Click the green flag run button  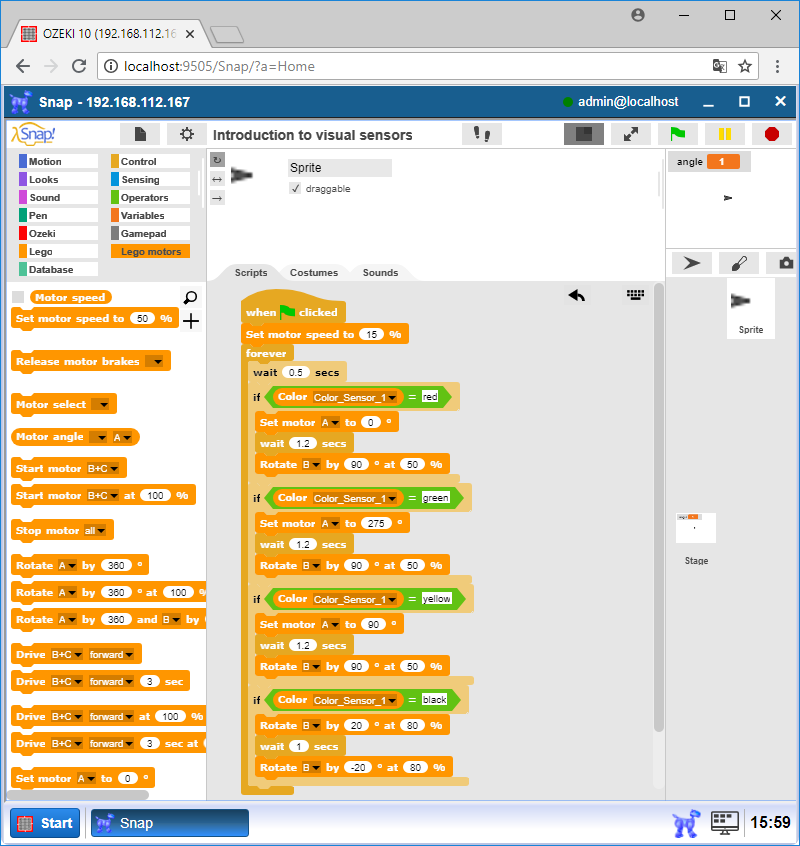678,134
